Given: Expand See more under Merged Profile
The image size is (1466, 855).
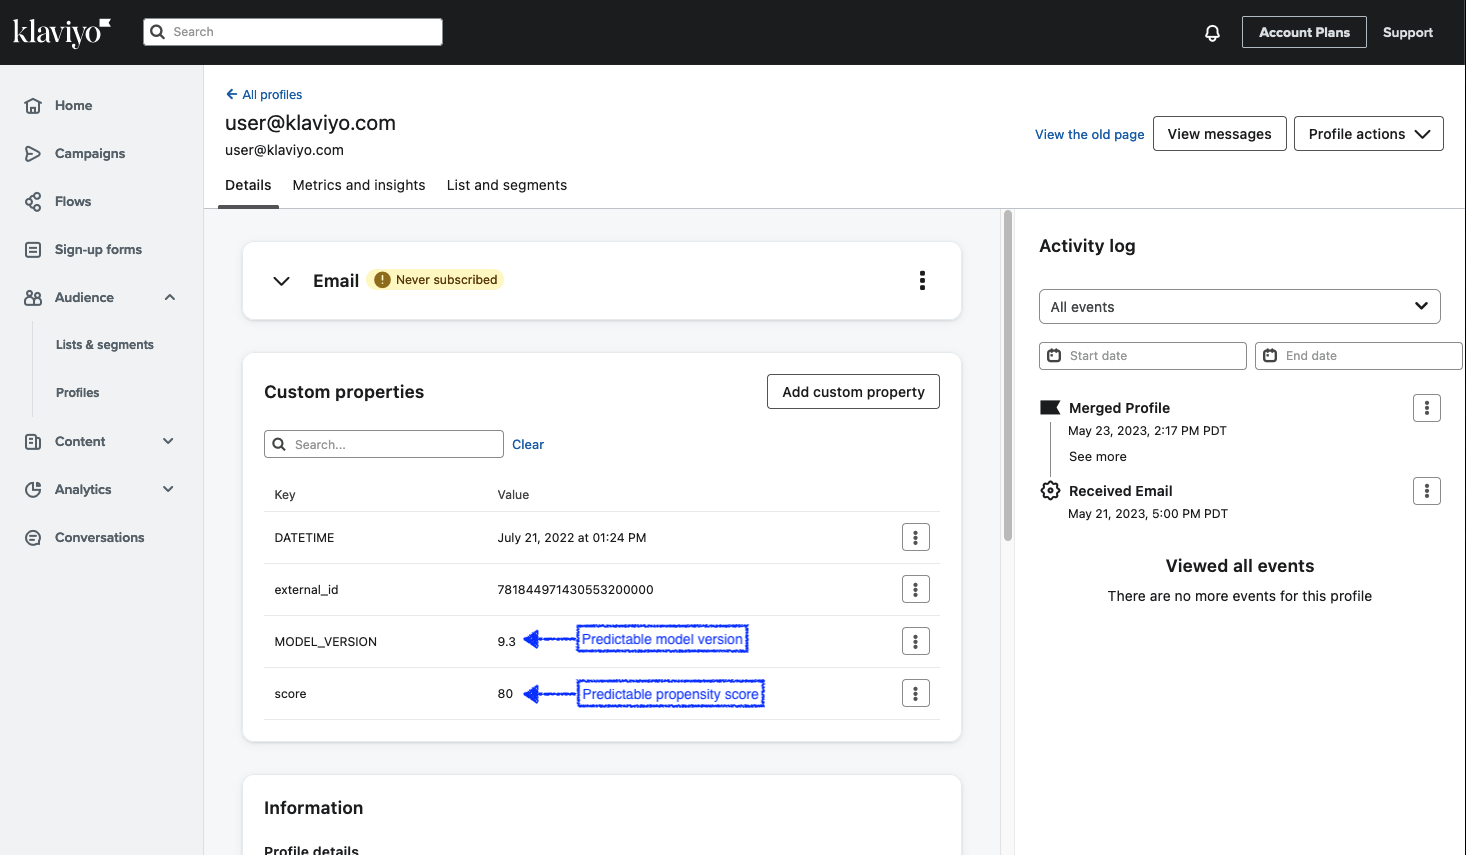Looking at the screenshot, I should 1098,457.
